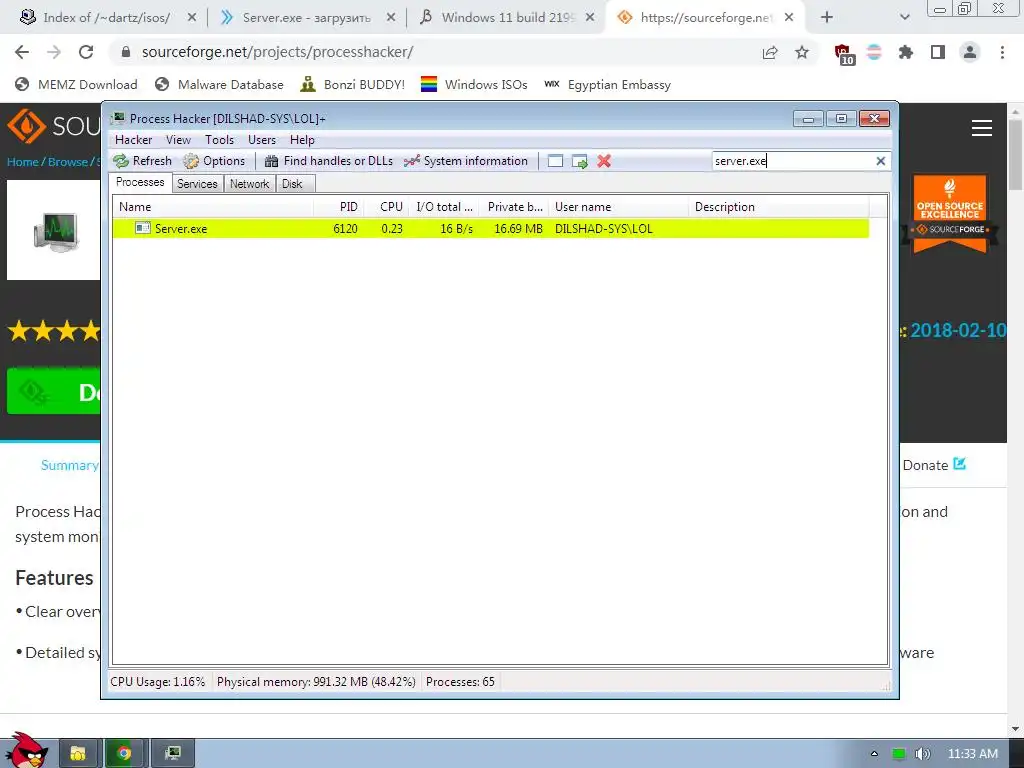Select the Server.exe process row
This screenshot has height=768, width=1024.
[490, 229]
